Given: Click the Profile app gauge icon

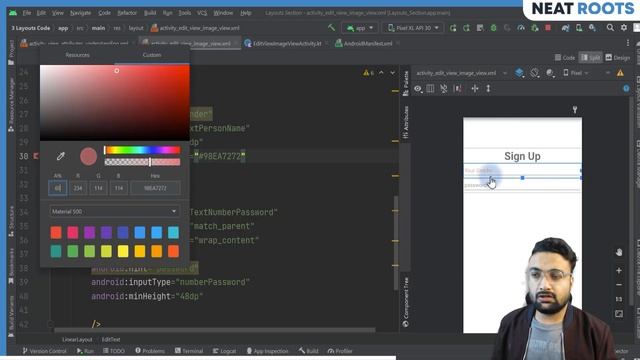Looking at the screenshot, I should click(x=521, y=28).
